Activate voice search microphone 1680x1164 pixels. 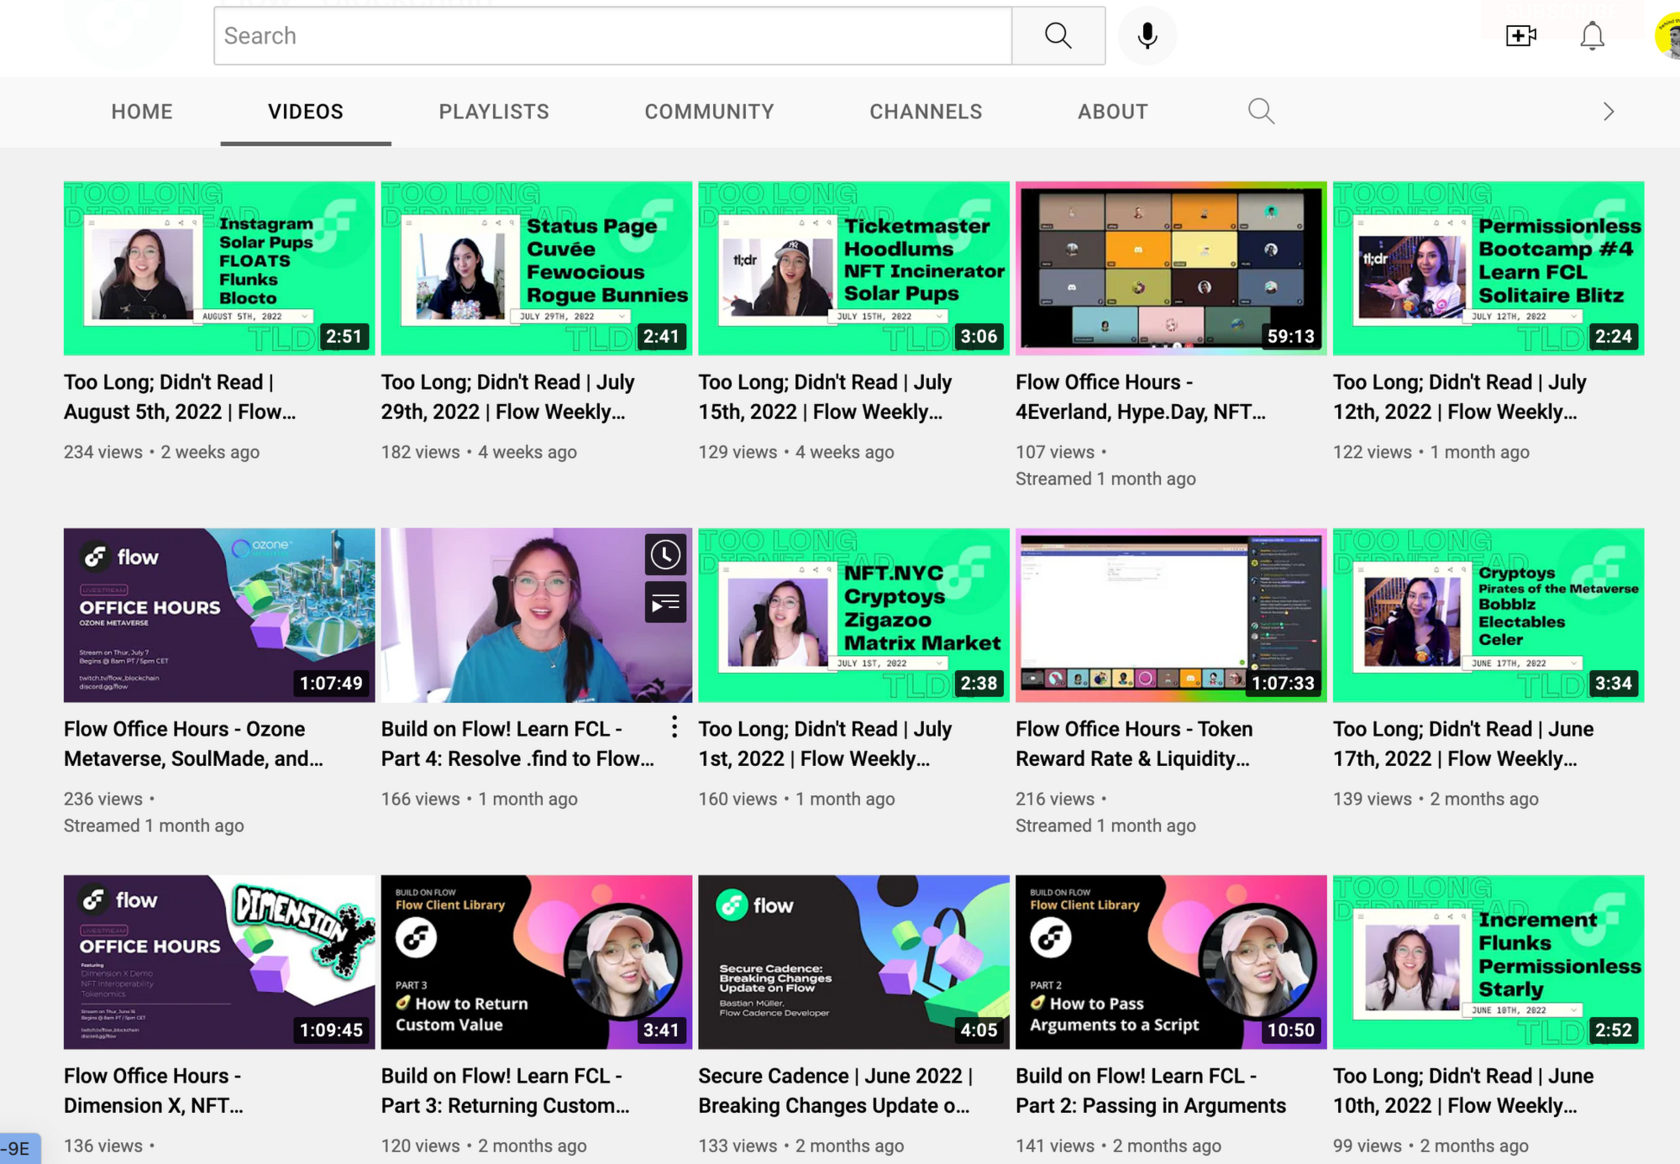point(1147,36)
